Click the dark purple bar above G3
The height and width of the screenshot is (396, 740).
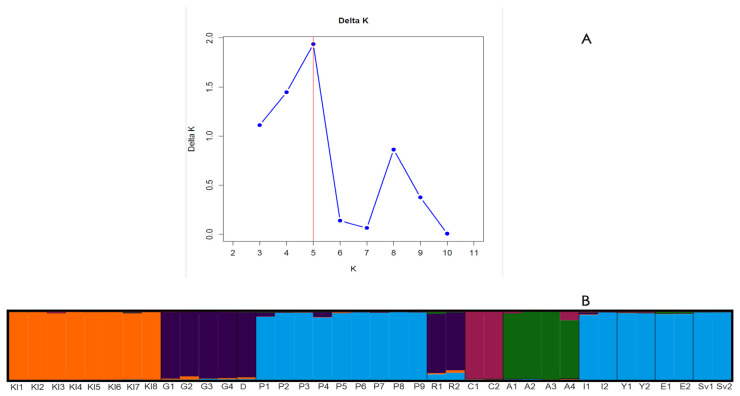208,345
